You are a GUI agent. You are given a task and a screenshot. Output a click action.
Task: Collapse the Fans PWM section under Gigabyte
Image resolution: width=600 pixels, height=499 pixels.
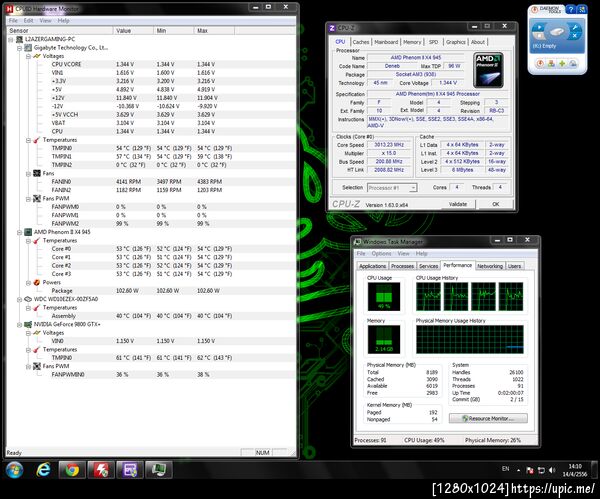coord(28,199)
